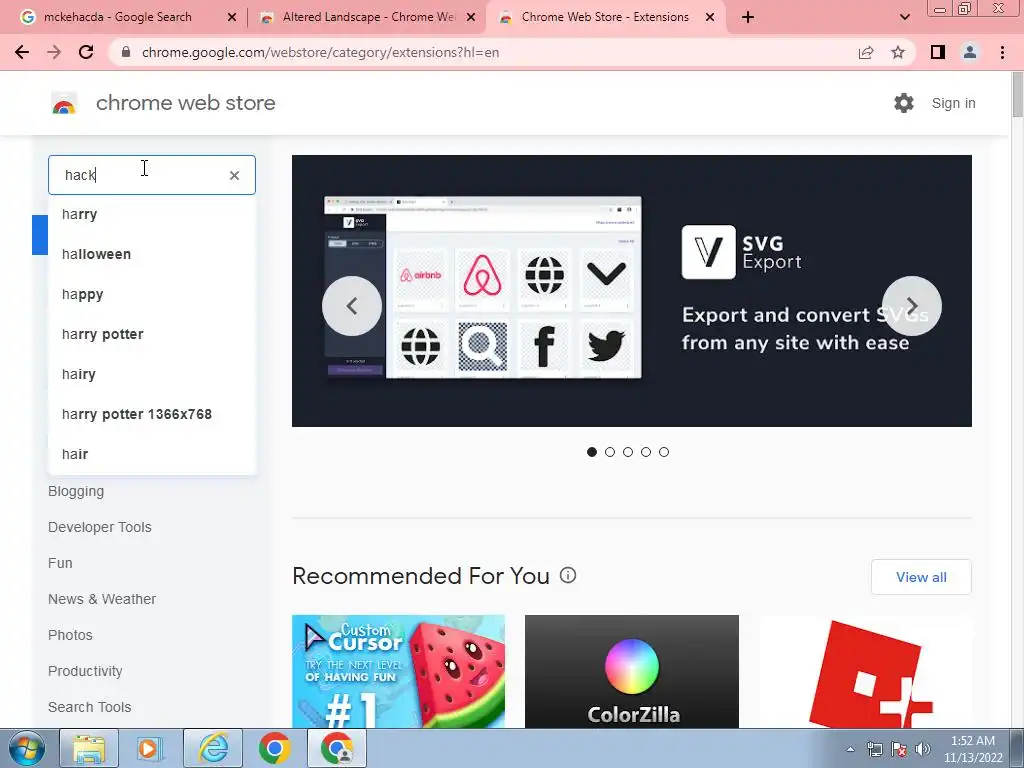The height and width of the screenshot is (768, 1024).
Task: Open the Search Tools category
Action: [89, 707]
